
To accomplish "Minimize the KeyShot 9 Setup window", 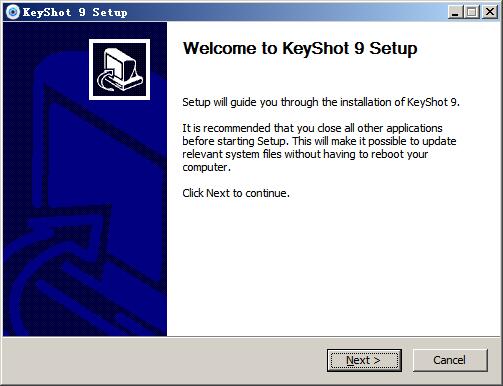I will 455,12.
